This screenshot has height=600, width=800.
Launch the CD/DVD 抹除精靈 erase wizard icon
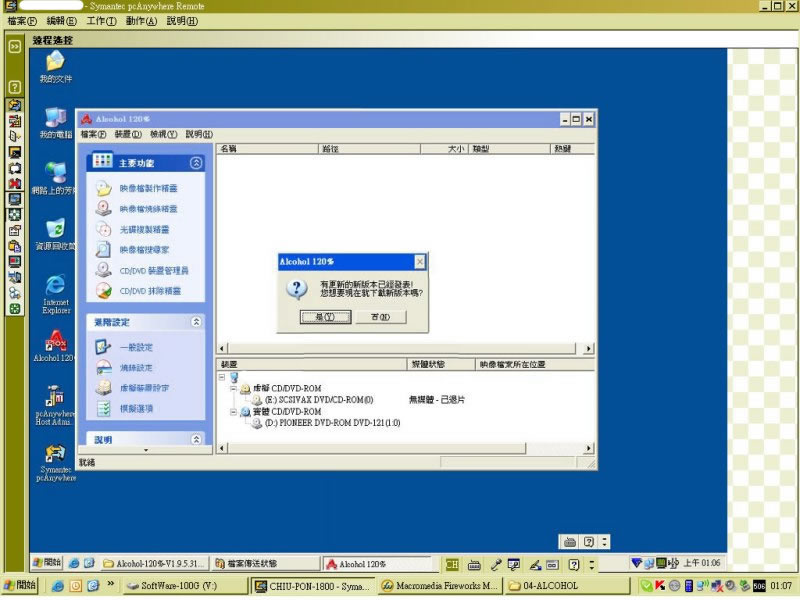(104, 291)
